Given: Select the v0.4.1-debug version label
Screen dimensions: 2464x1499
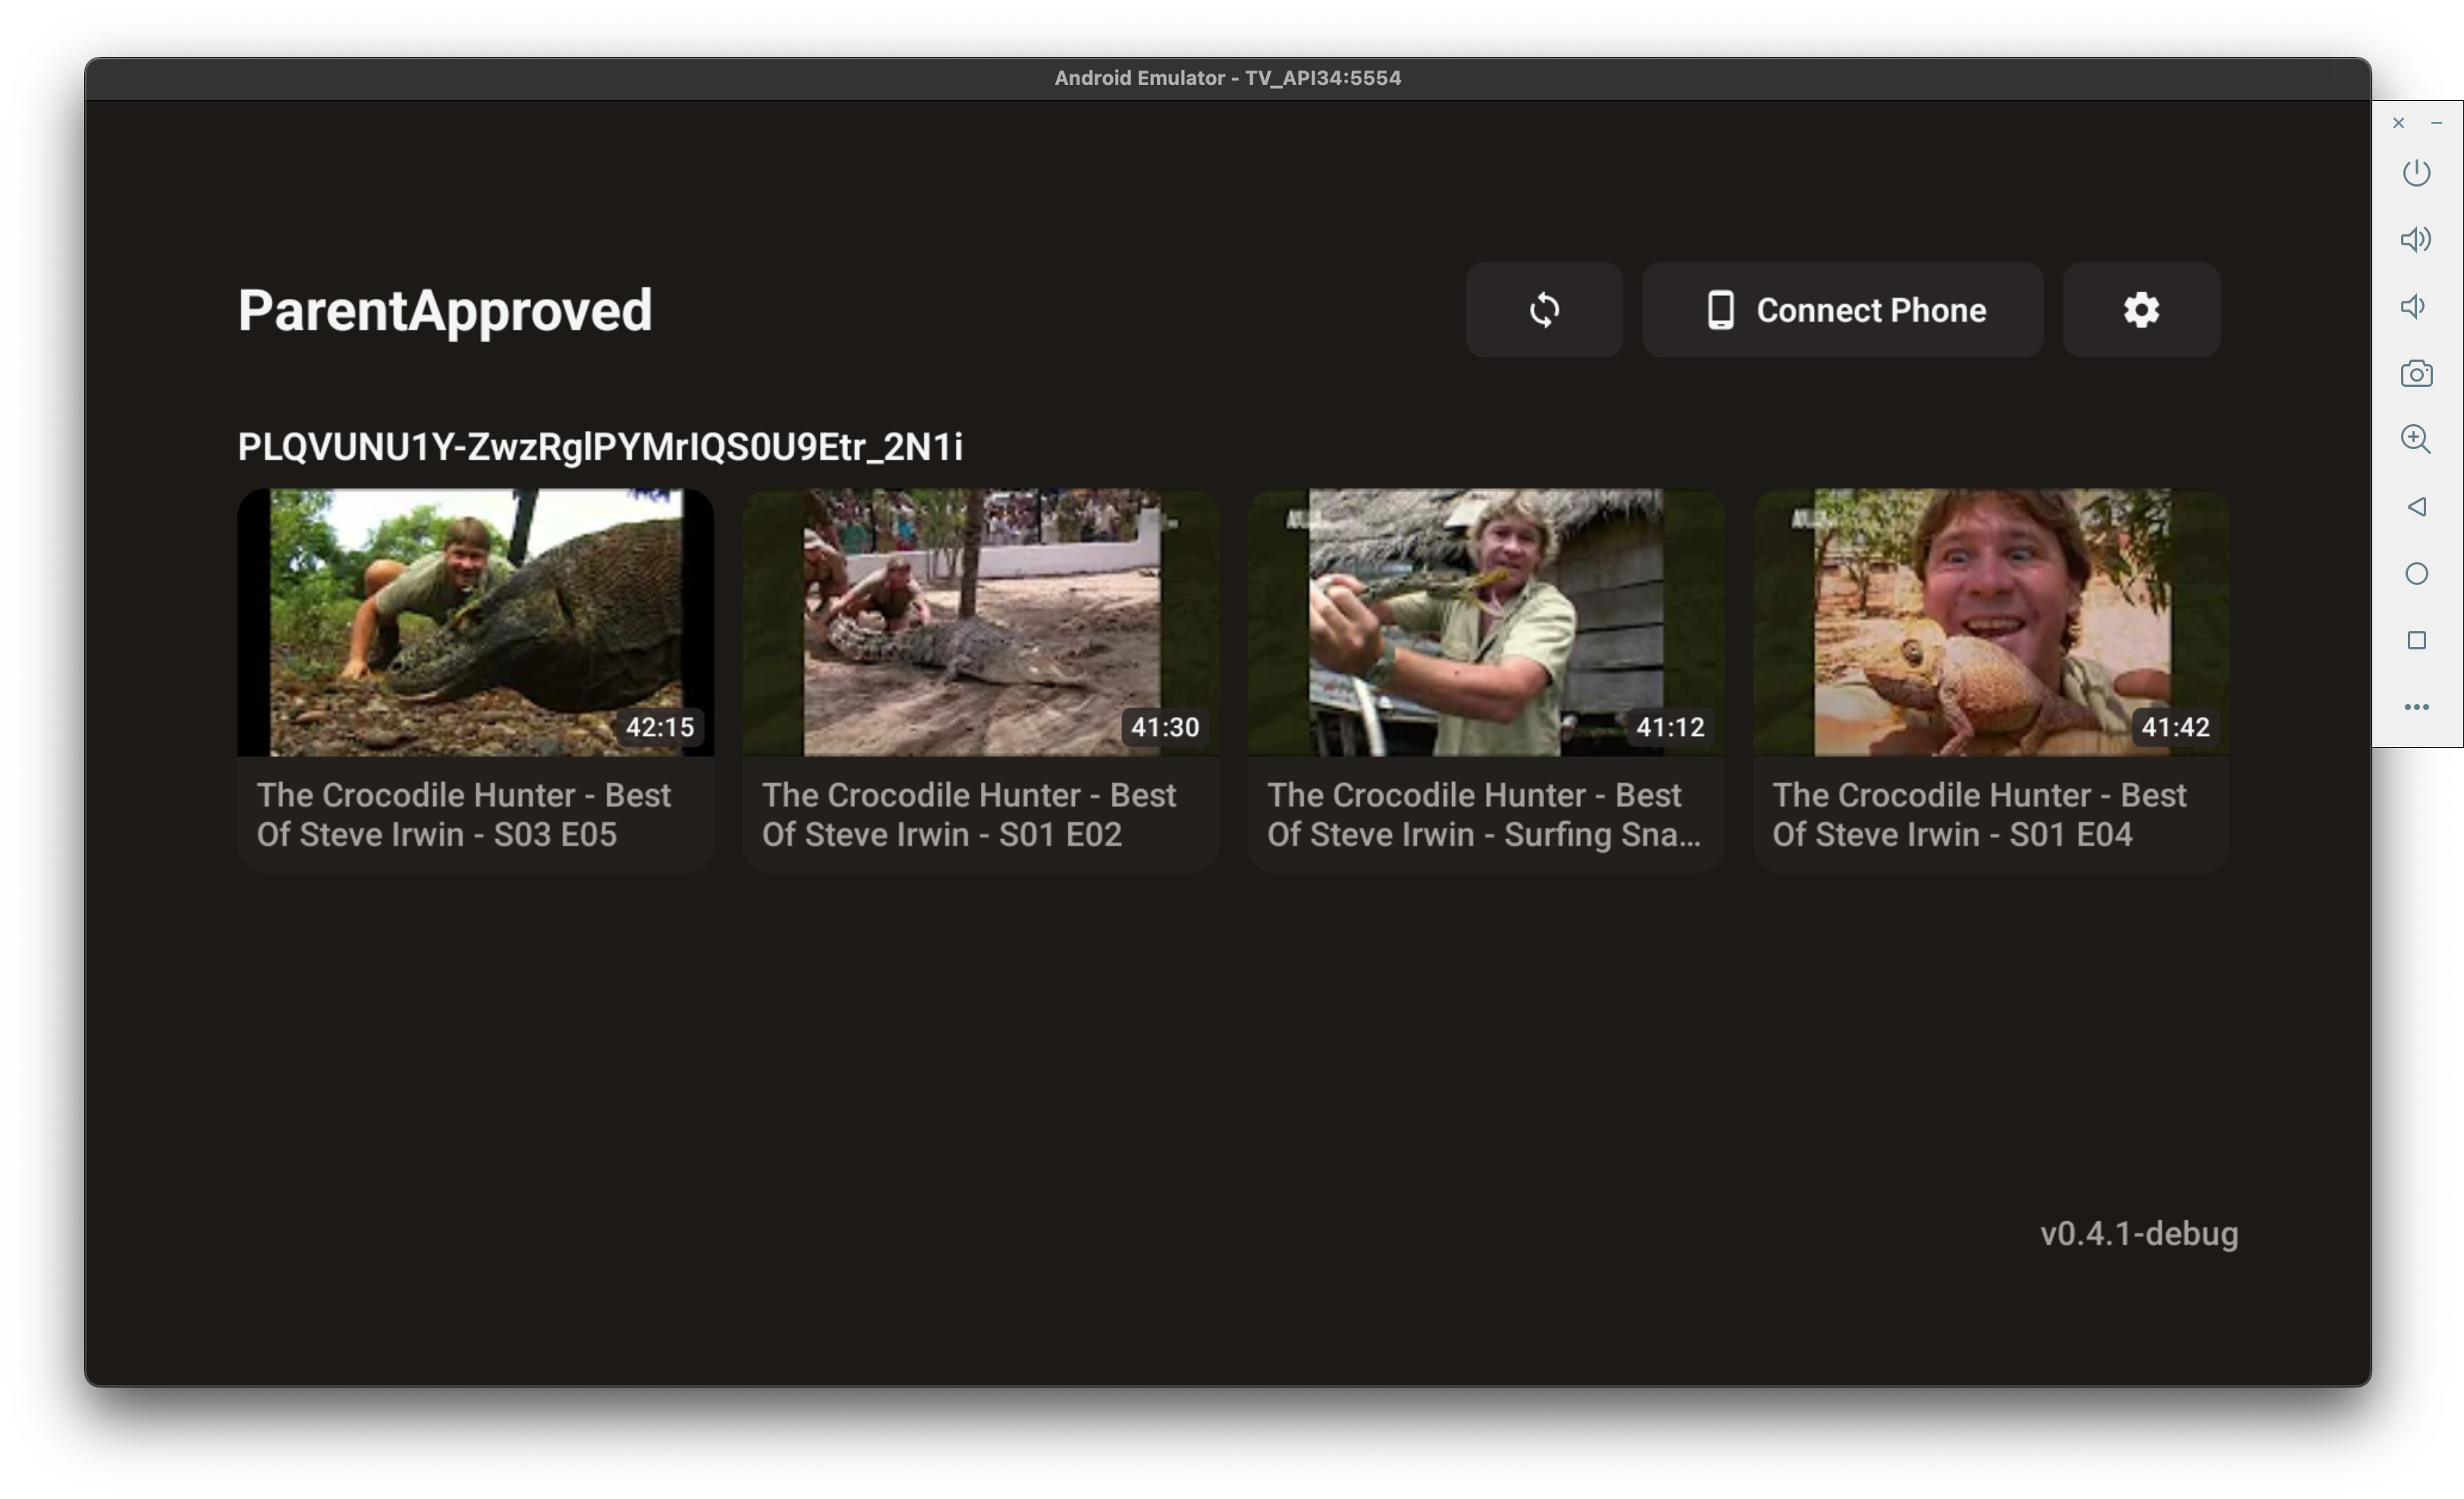Looking at the screenshot, I should point(2139,1234).
